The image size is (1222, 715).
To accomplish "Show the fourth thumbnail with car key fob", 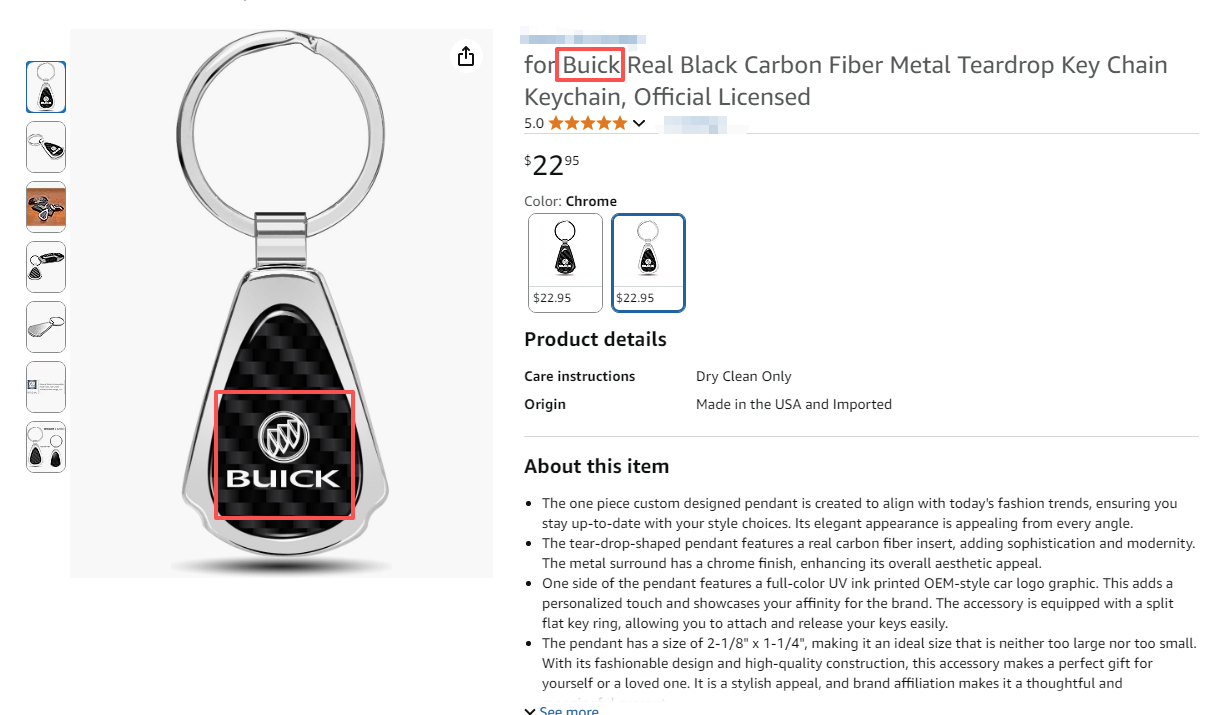I will 46,267.
